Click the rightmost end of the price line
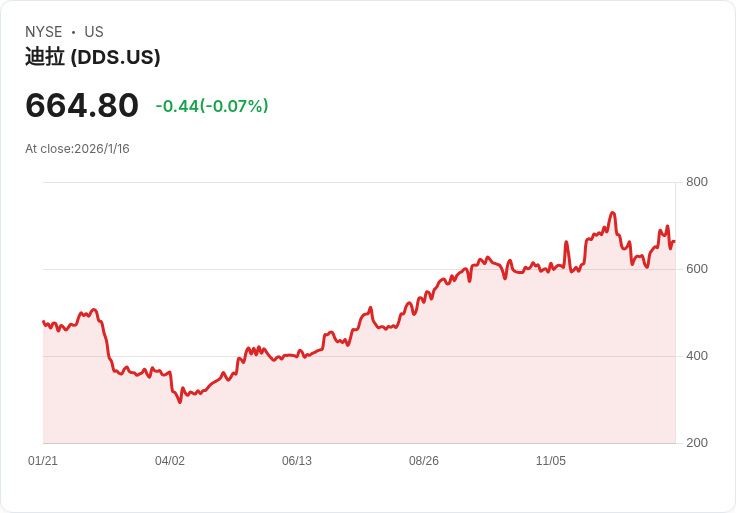This screenshot has width=736, height=513. (x=674, y=241)
